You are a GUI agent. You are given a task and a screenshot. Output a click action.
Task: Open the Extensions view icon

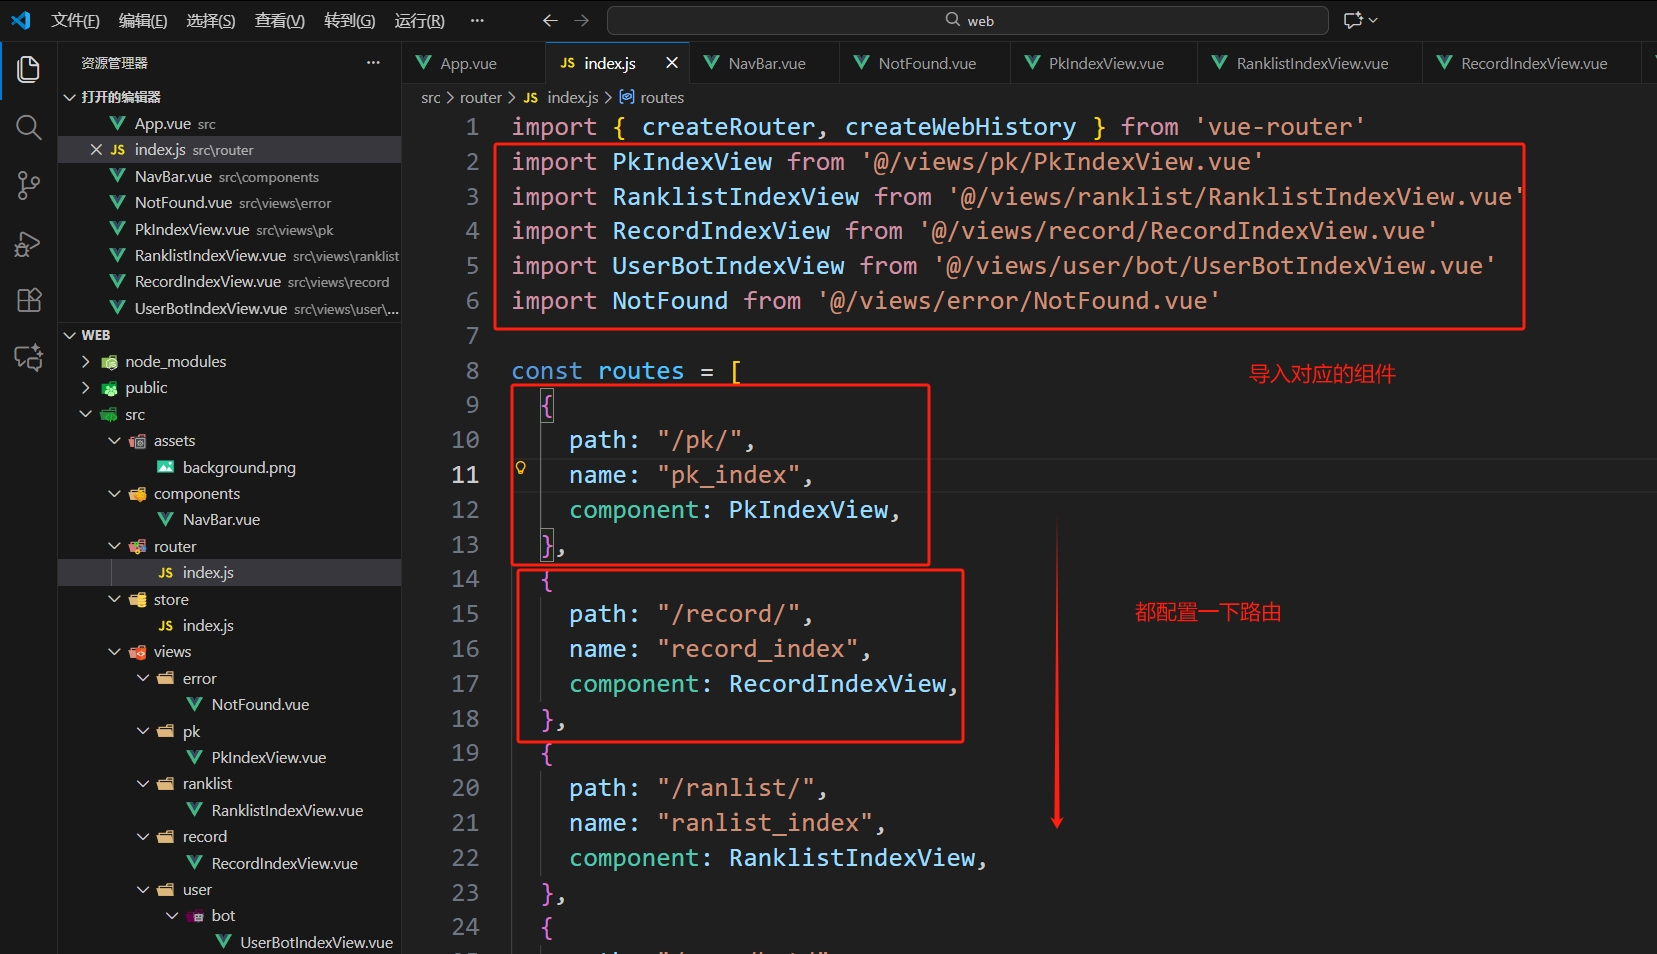28,300
